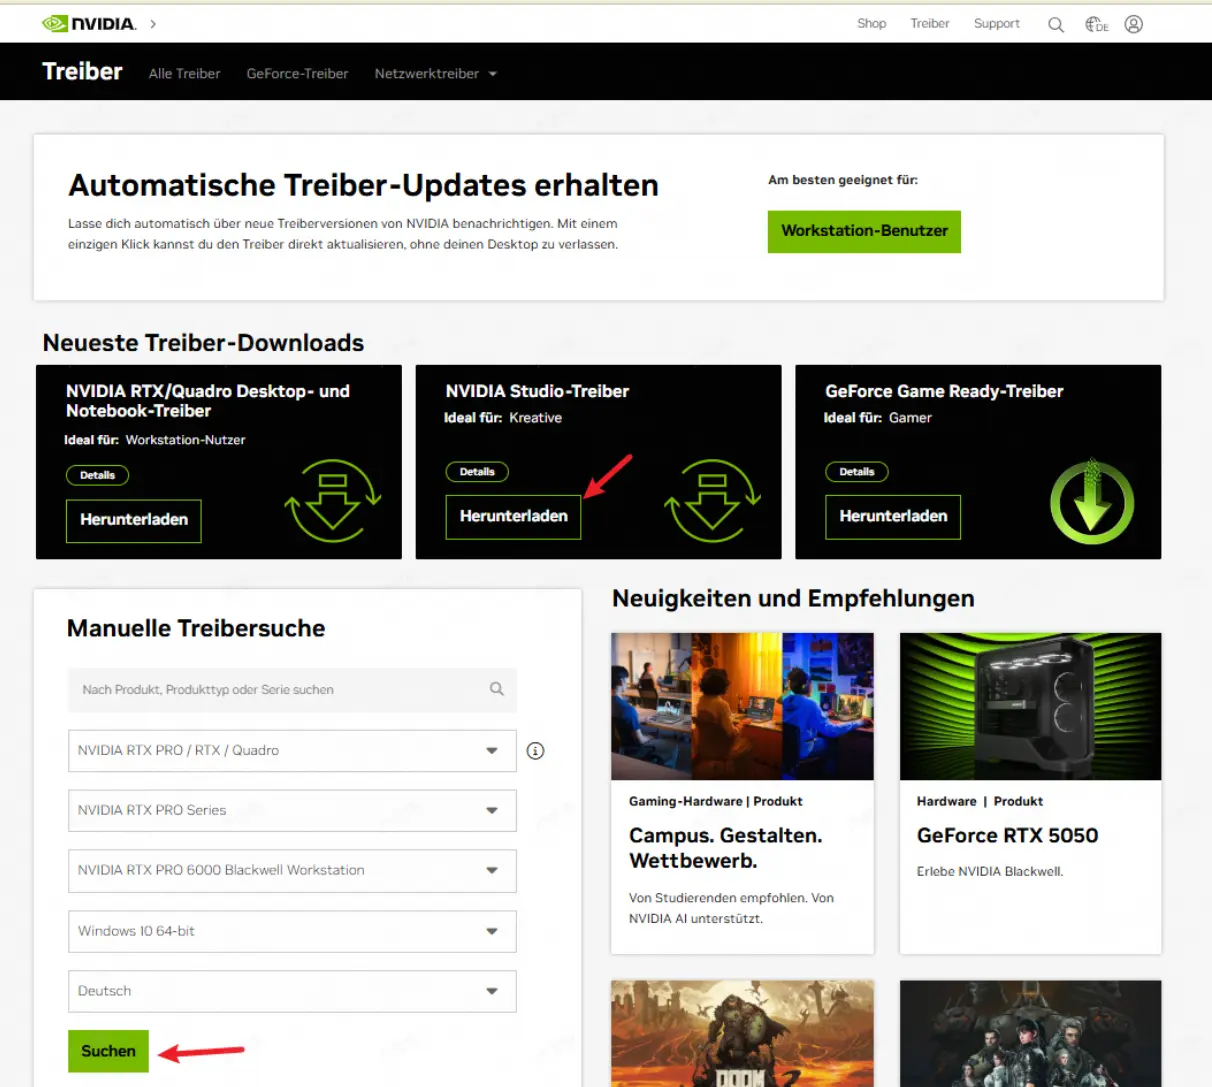Click the Erlebe NVIDIA Blackwell. text
Viewport: 1212px width, 1087px height.
click(990, 871)
